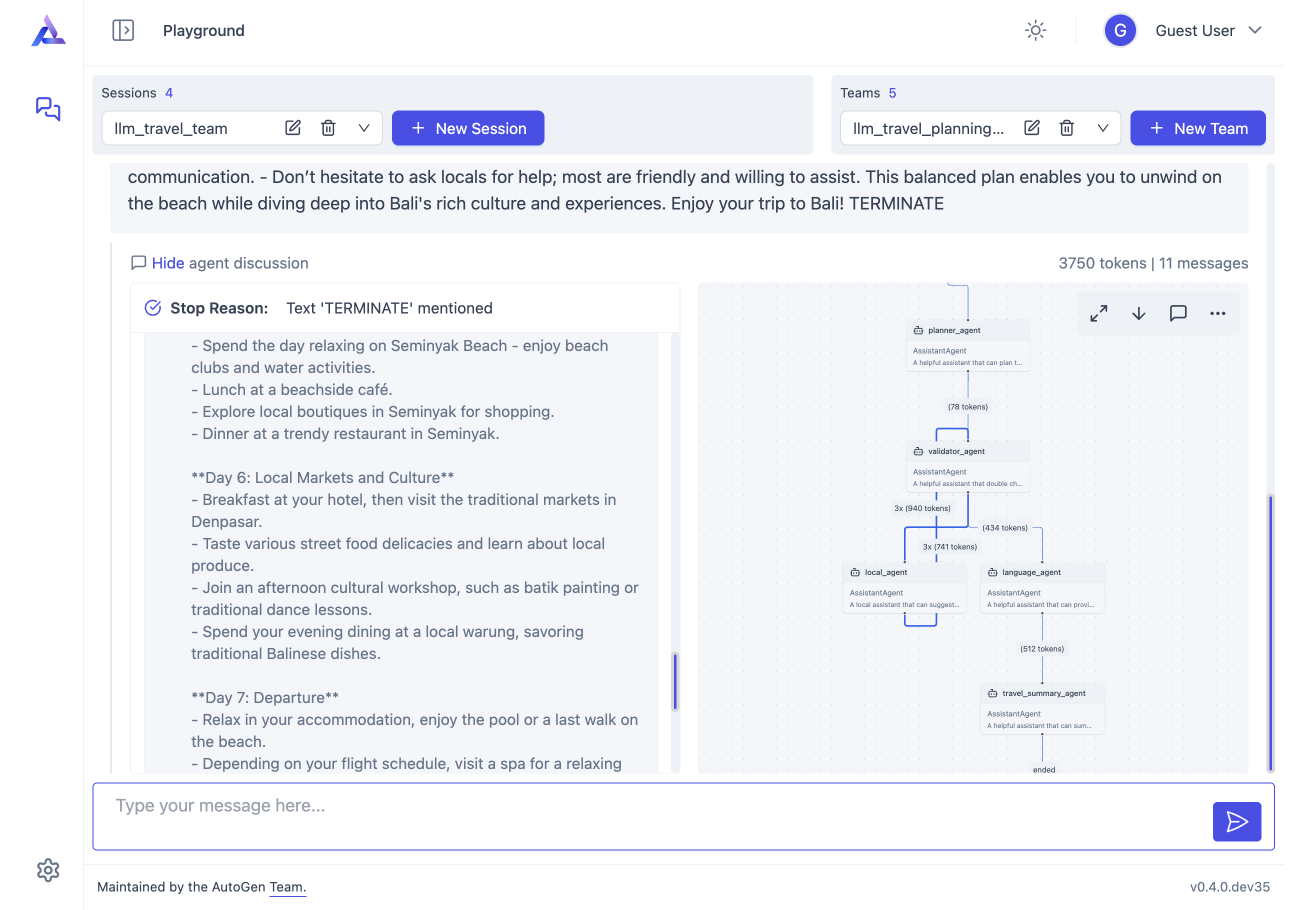Expand the sessions dropdown
Screen dimensions: 1294x910
[x=364, y=128]
